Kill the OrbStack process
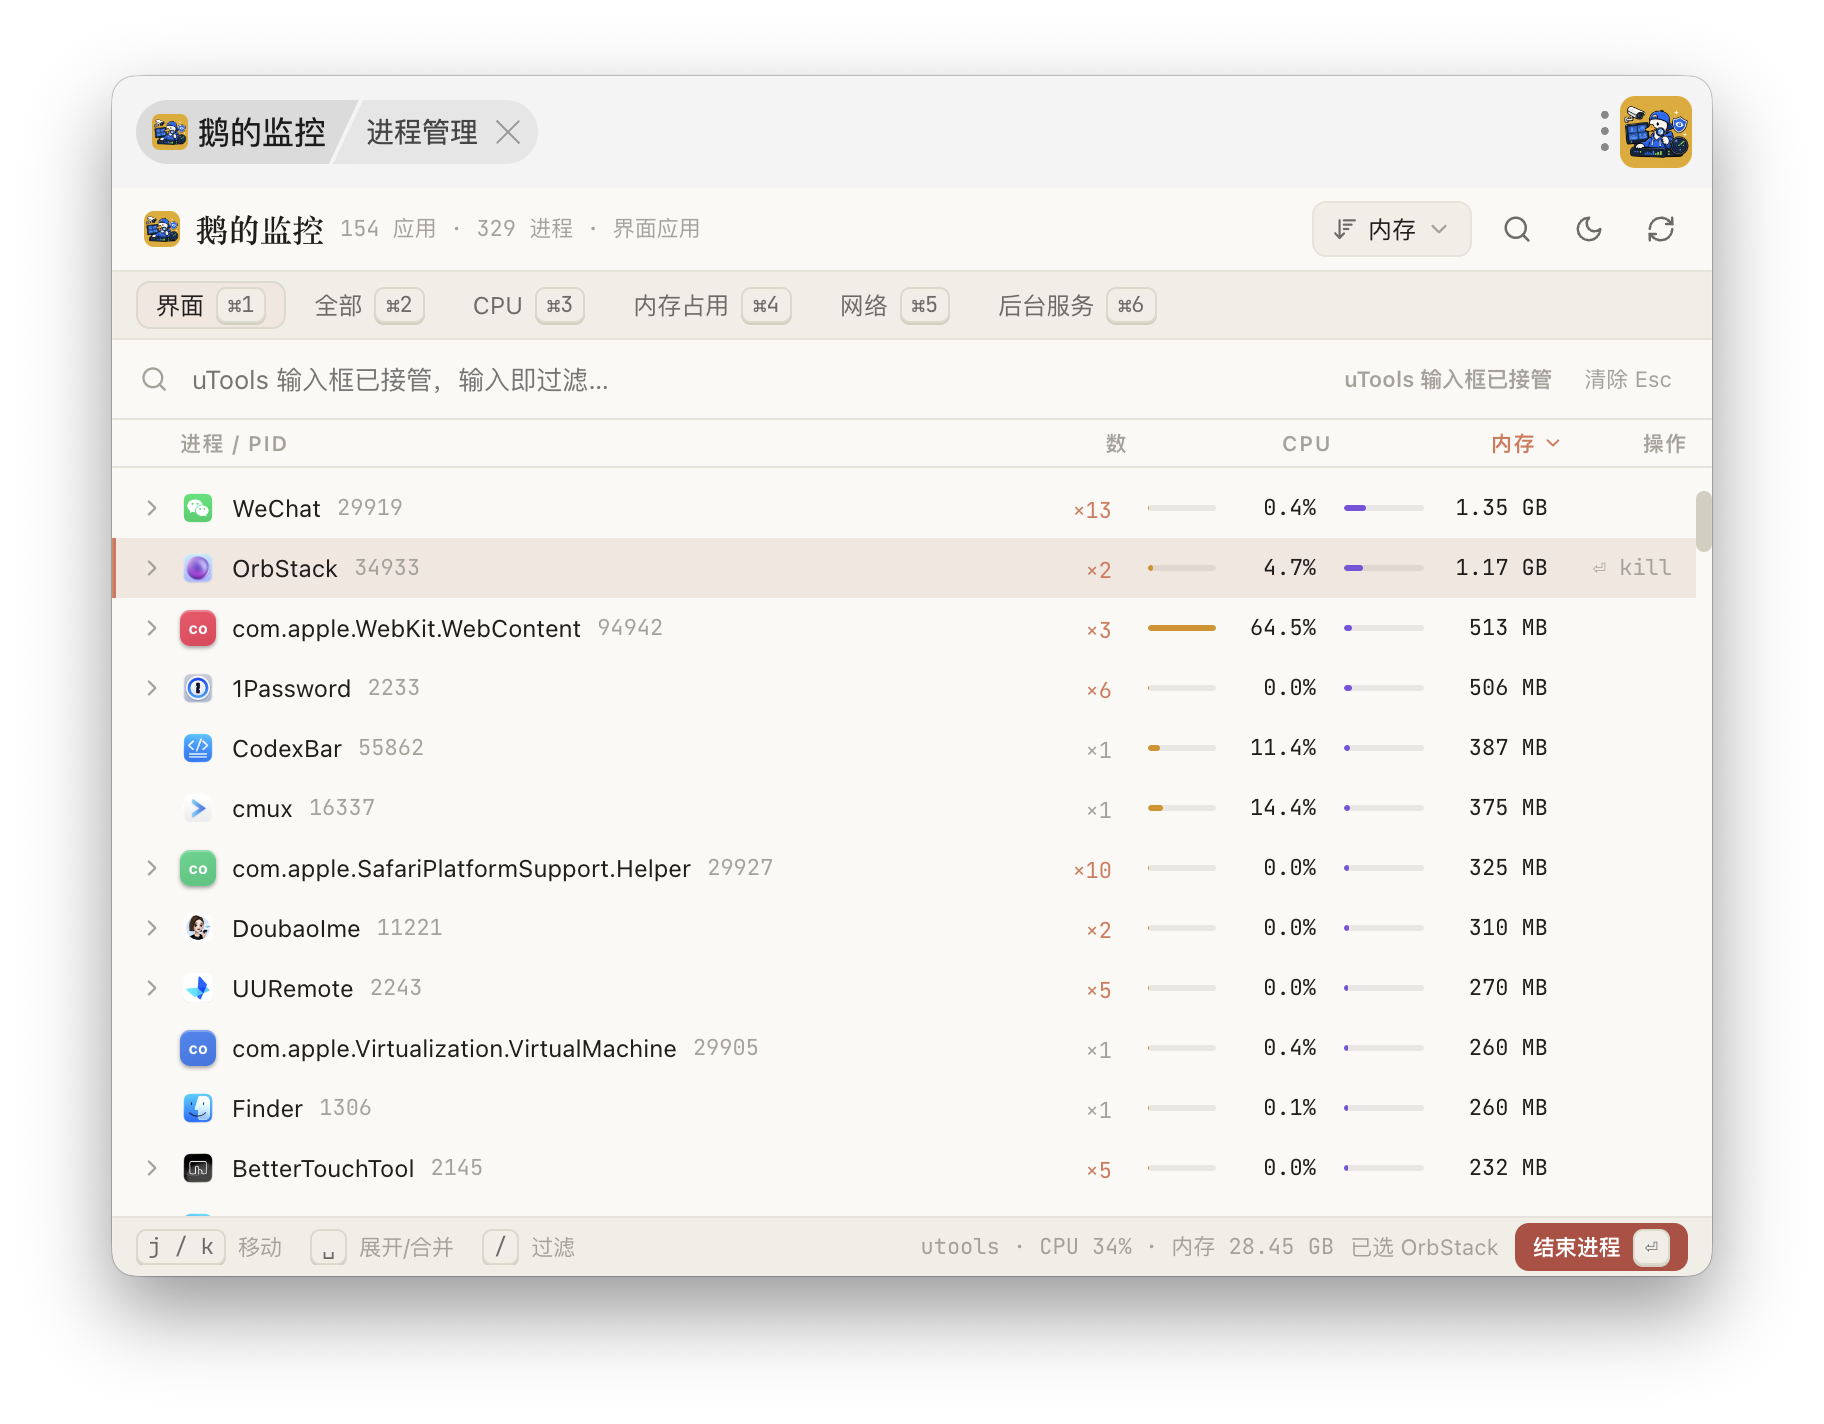This screenshot has width=1824, height=1424. 1632,568
